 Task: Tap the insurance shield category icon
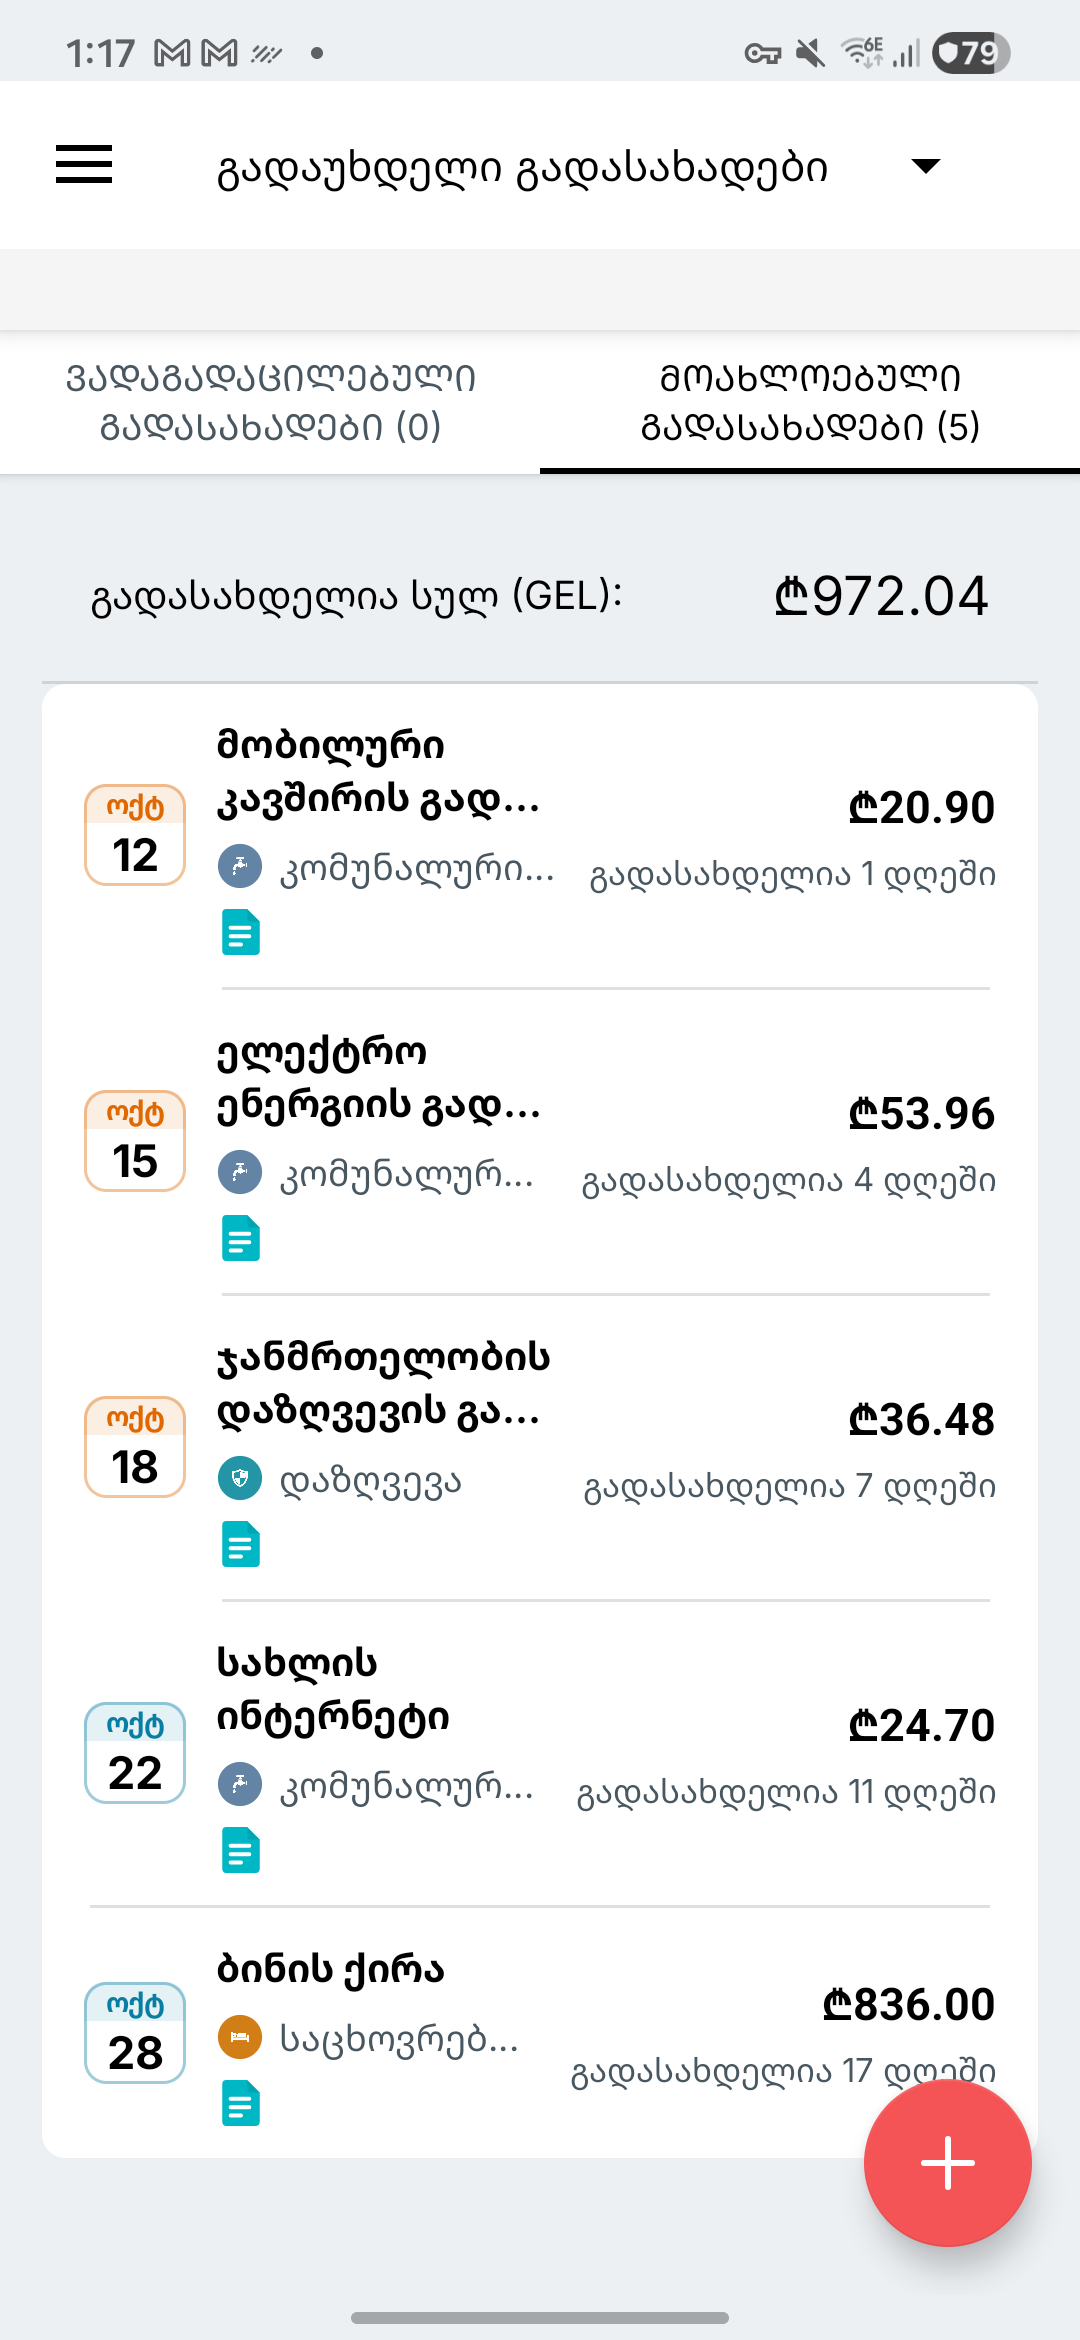point(240,1478)
